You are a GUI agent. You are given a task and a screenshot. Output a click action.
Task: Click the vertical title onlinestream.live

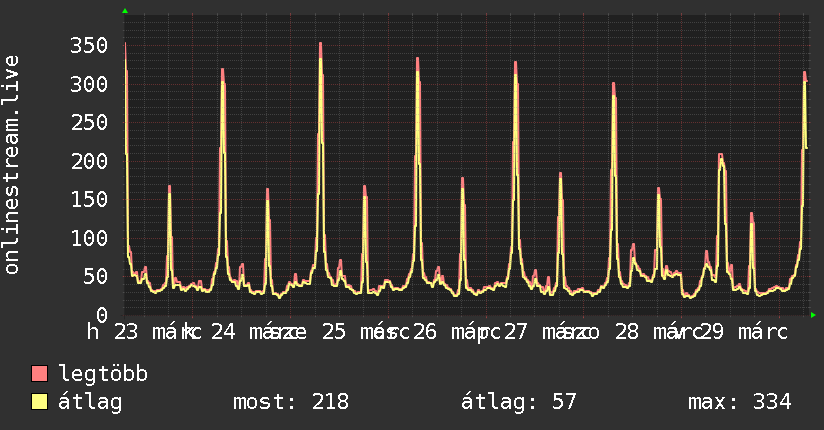click(11, 165)
